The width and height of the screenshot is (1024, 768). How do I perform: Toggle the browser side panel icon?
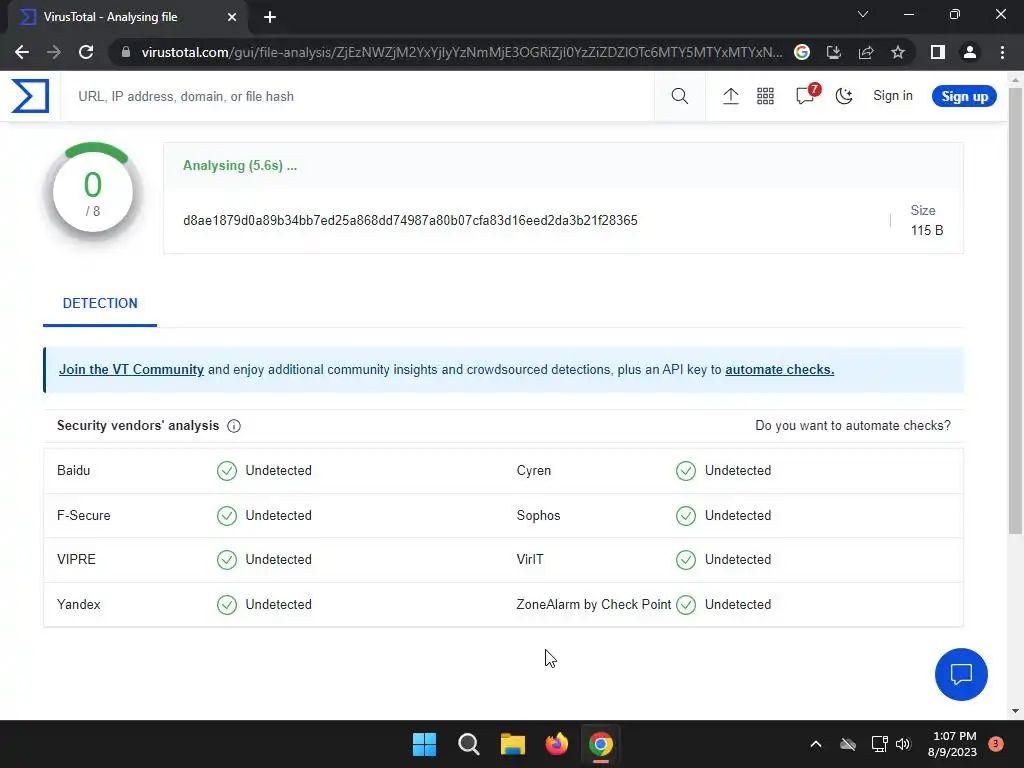pyautogui.click(x=937, y=52)
